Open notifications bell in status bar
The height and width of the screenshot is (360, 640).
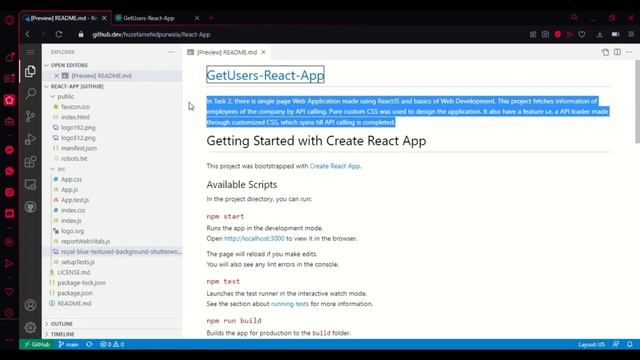click(630, 344)
